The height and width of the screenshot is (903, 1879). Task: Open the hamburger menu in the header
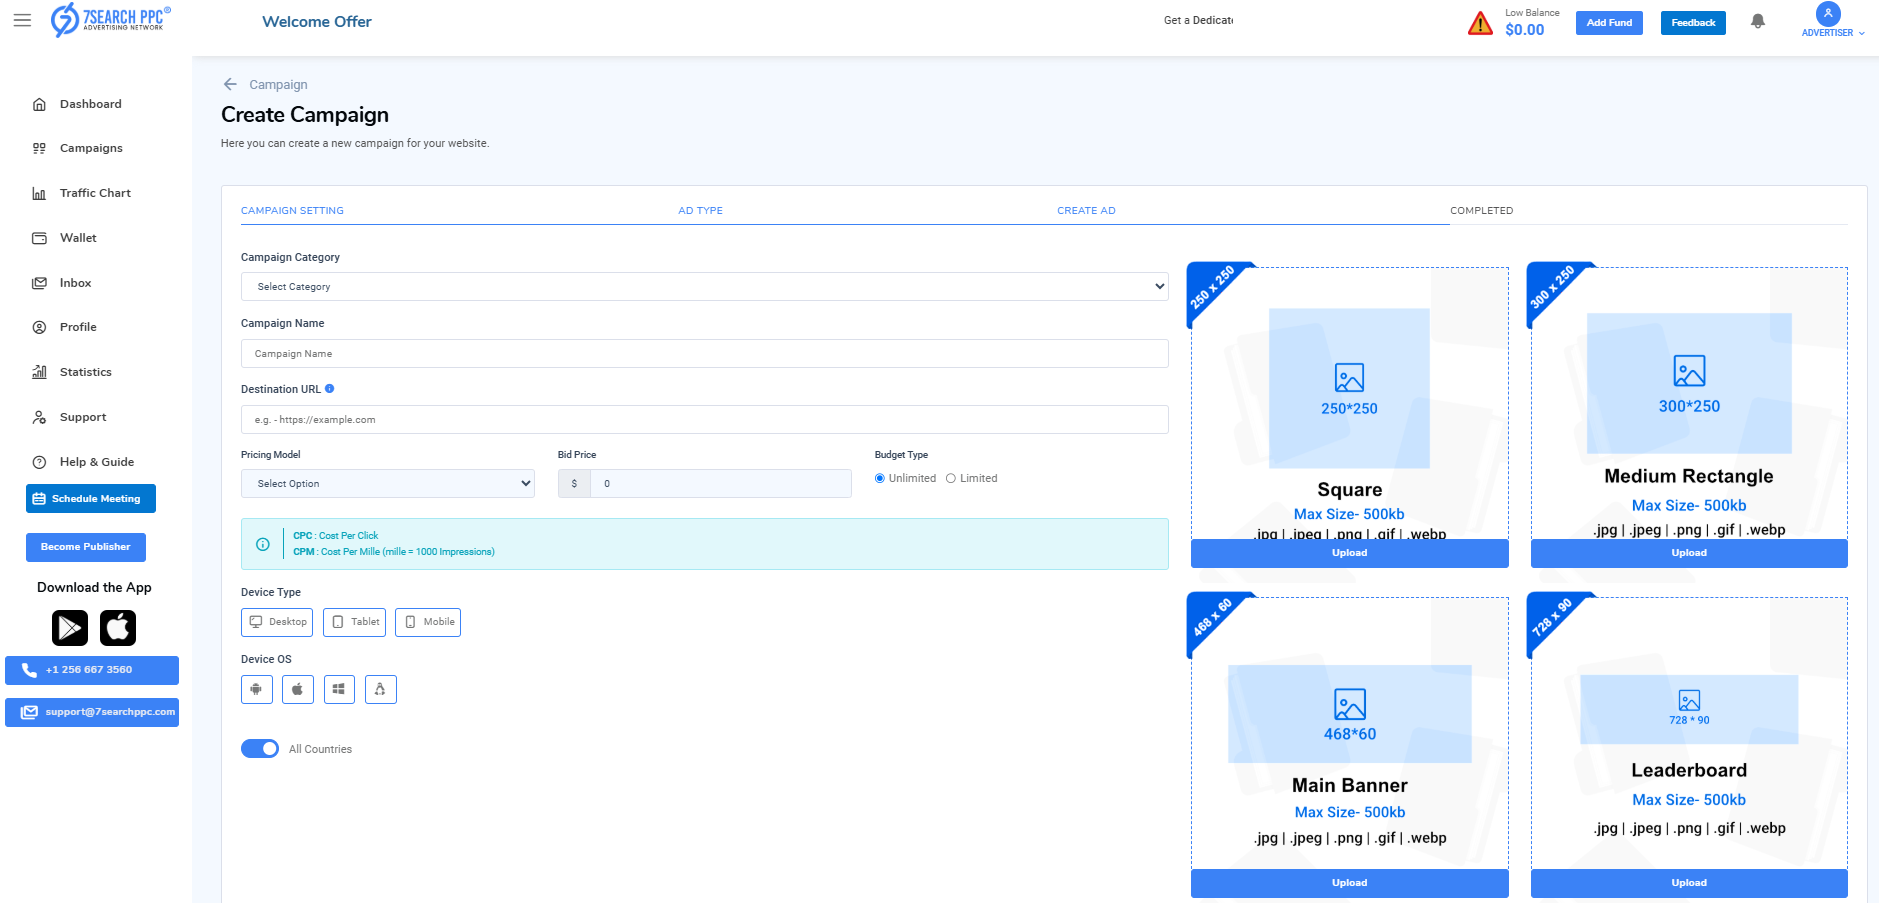22,20
